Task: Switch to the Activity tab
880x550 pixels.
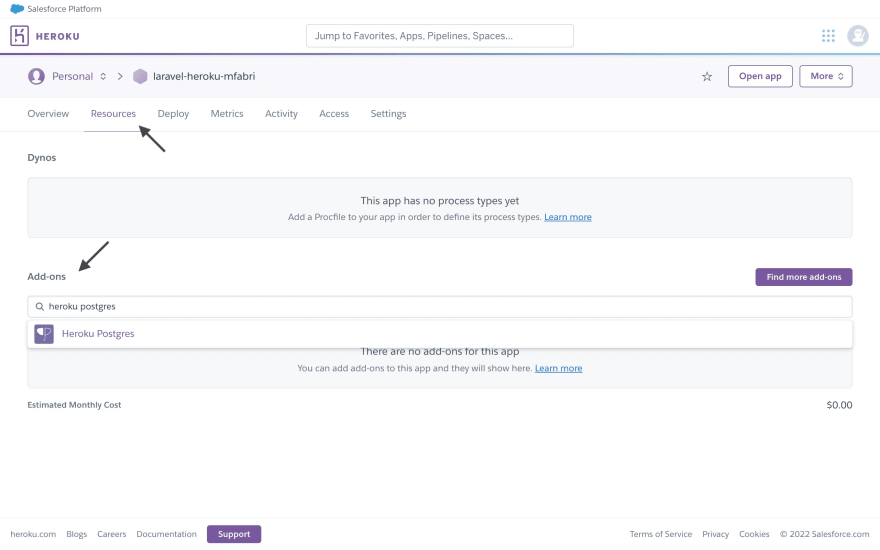Action: tap(281, 113)
